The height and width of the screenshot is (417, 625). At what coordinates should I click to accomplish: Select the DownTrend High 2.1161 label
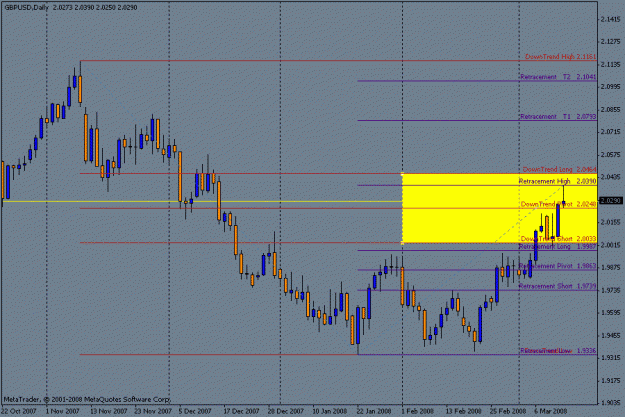(560, 57)
